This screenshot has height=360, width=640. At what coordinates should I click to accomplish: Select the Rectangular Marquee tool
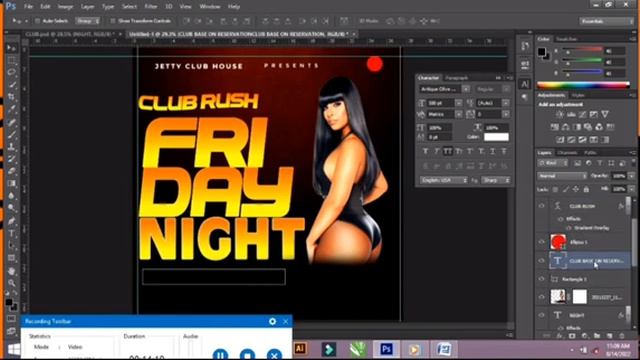click(x=11, y=60)
